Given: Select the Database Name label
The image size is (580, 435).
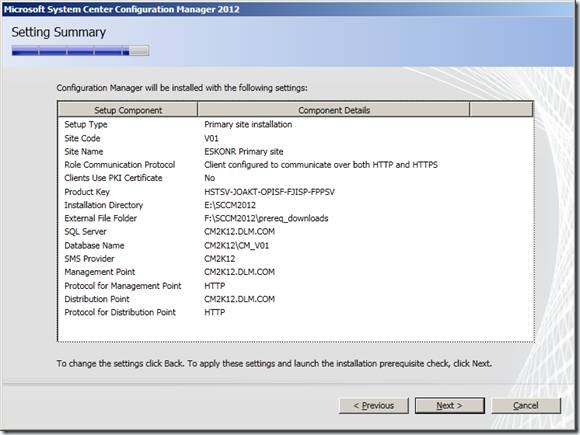Looking at the screenshot, I should pos(94,246).
